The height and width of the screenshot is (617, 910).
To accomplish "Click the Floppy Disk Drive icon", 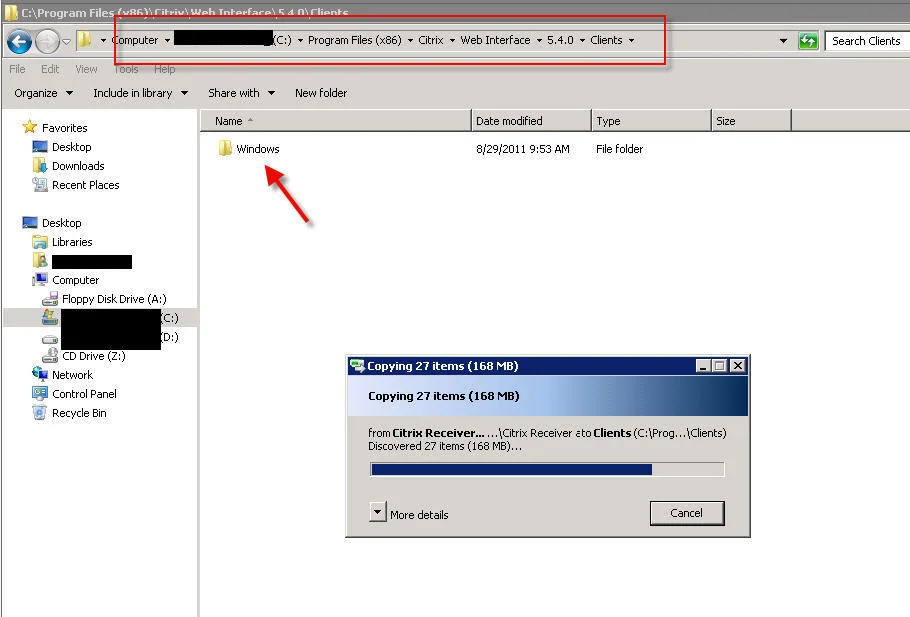I will [50, 298].
